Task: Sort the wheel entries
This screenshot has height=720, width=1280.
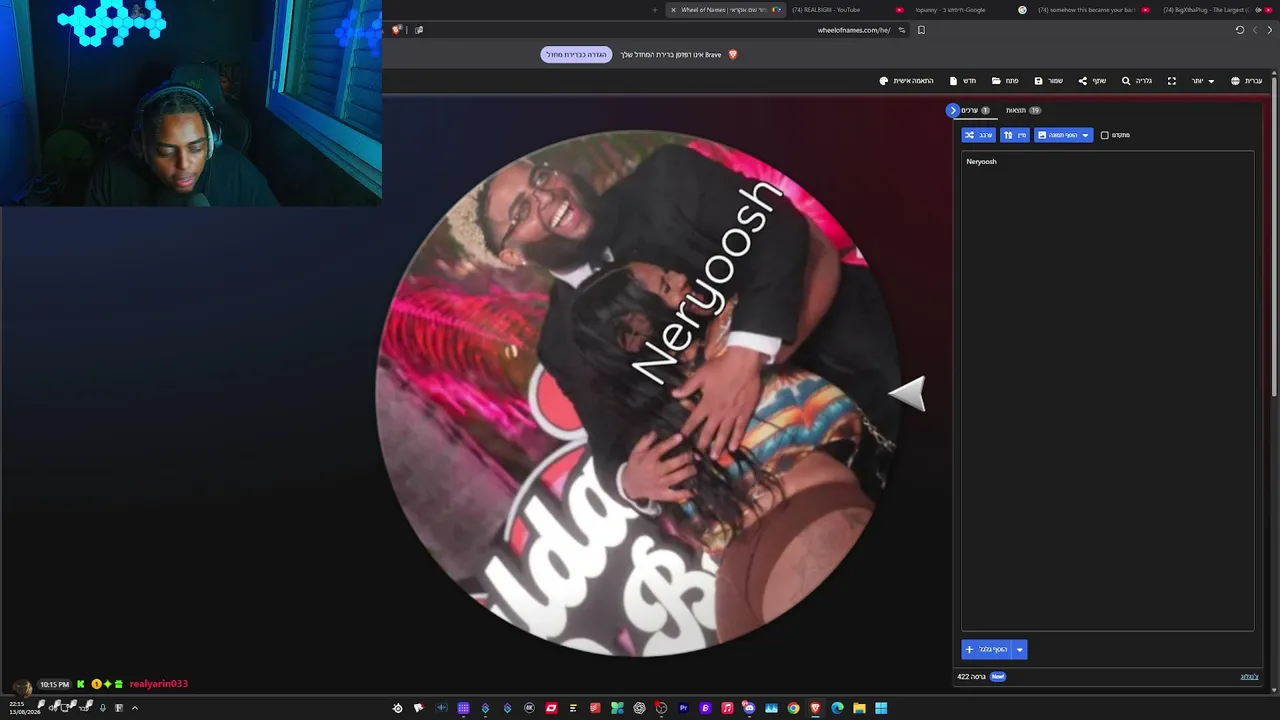Action: [1015, 135]
